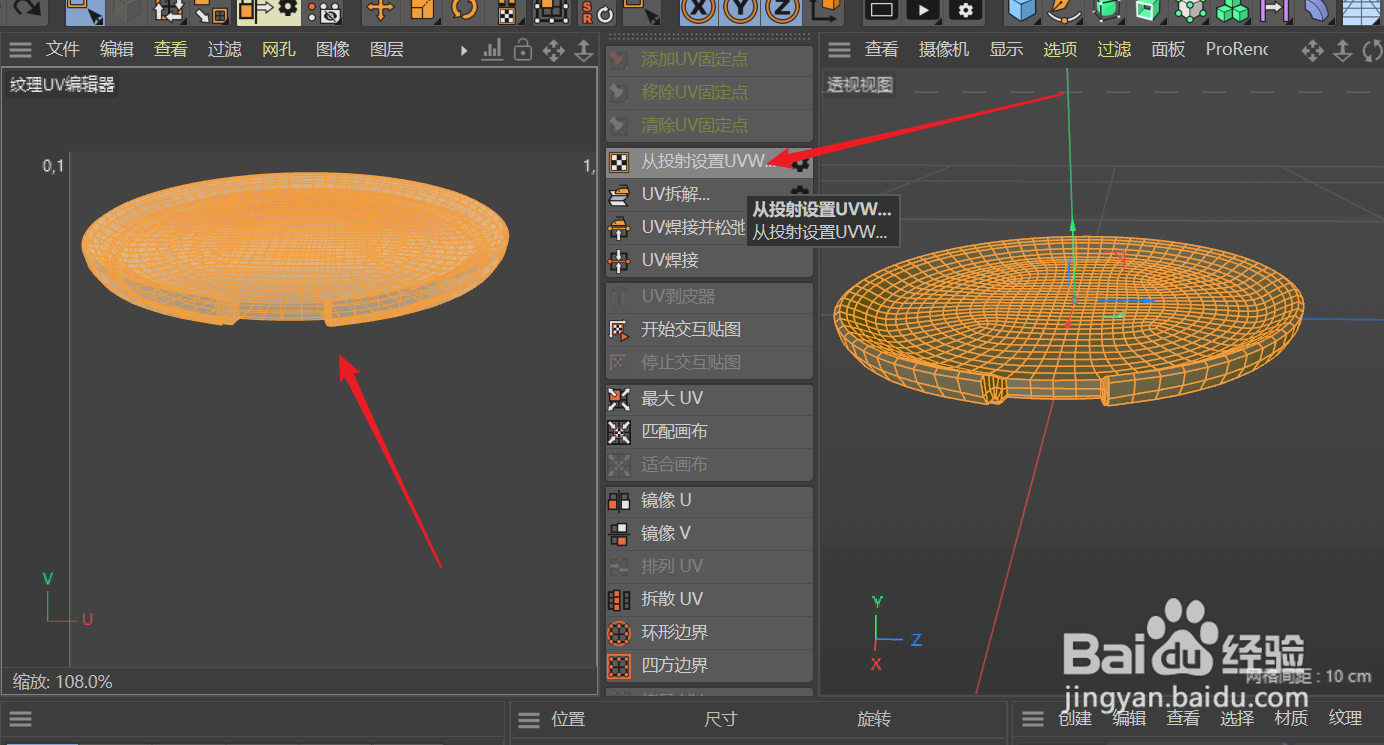Toggle coordinate system icon
1384x745 pixels.
point(826,10)
